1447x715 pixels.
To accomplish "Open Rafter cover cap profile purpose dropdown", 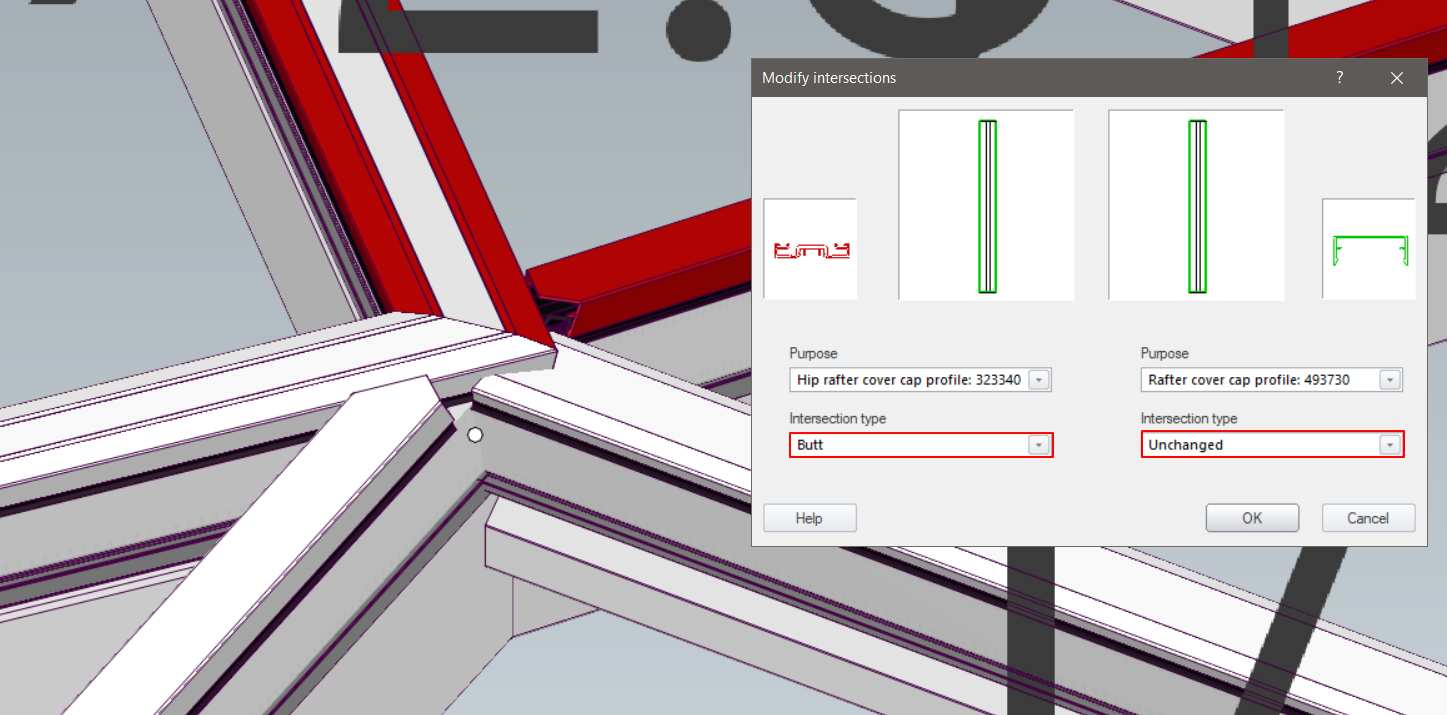I will (1389, 380).
